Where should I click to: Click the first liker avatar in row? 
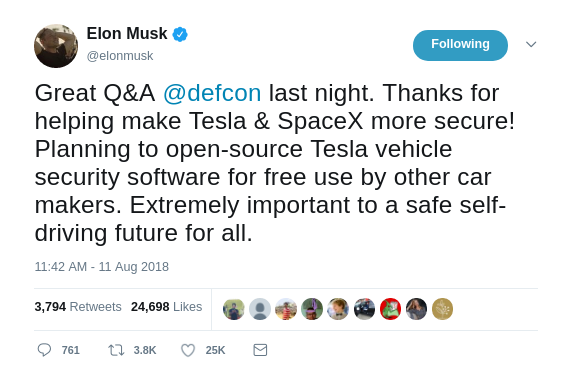pos(234,309)
